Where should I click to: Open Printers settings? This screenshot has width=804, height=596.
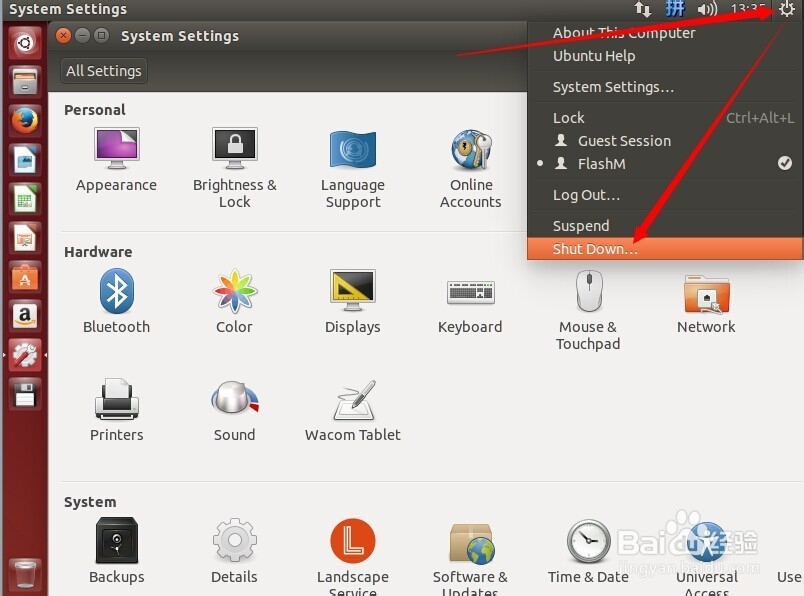[x=116, y=410]
